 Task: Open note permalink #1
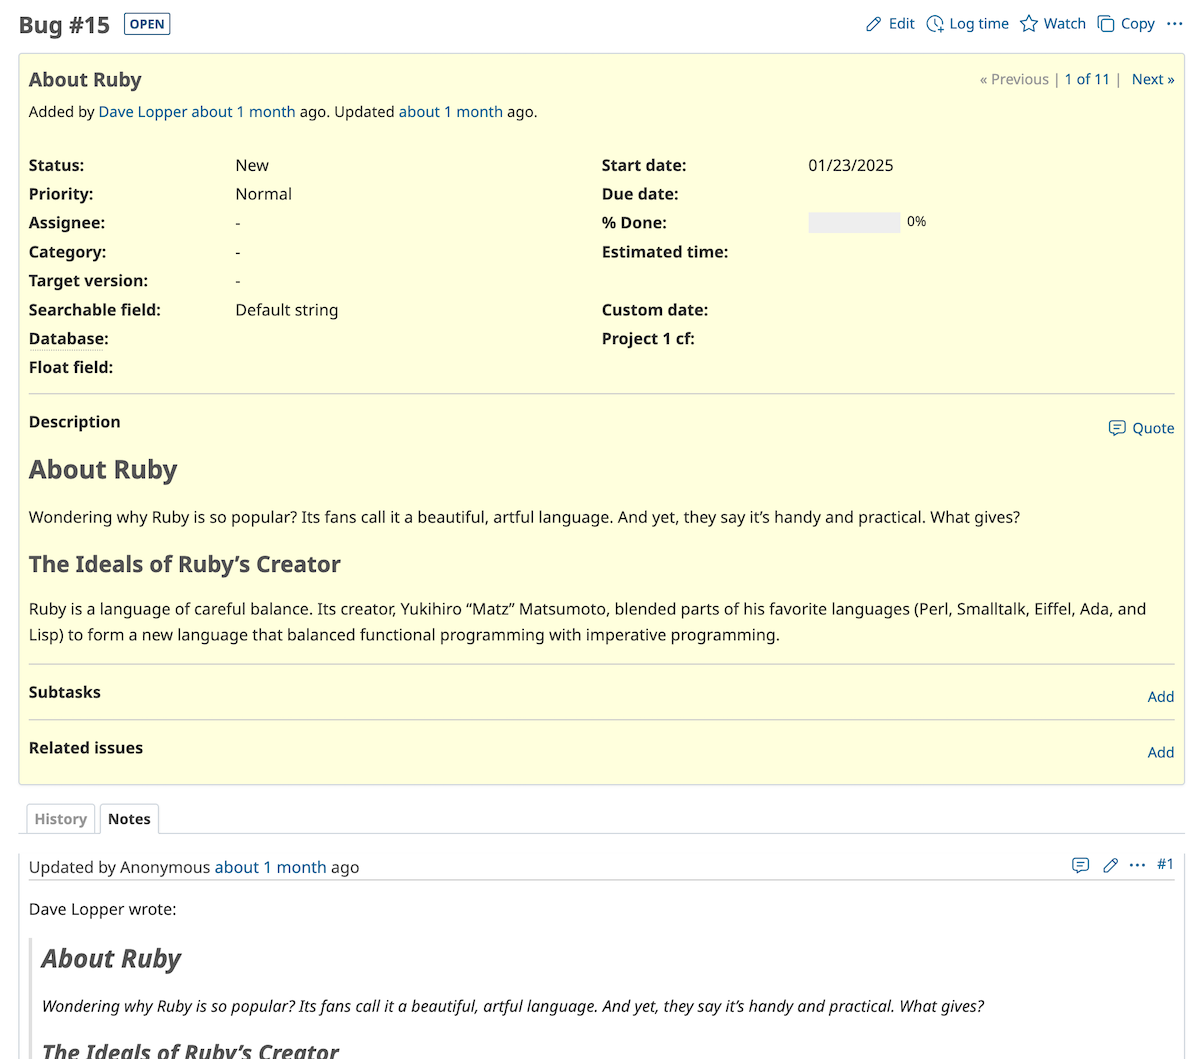tap(1165, 864)
